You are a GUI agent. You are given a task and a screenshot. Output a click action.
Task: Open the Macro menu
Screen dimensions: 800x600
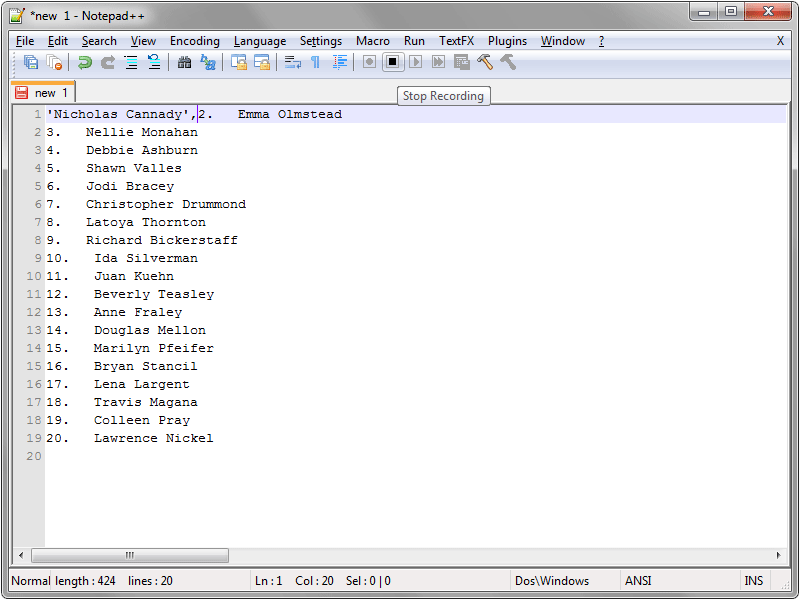pos(372,41)
